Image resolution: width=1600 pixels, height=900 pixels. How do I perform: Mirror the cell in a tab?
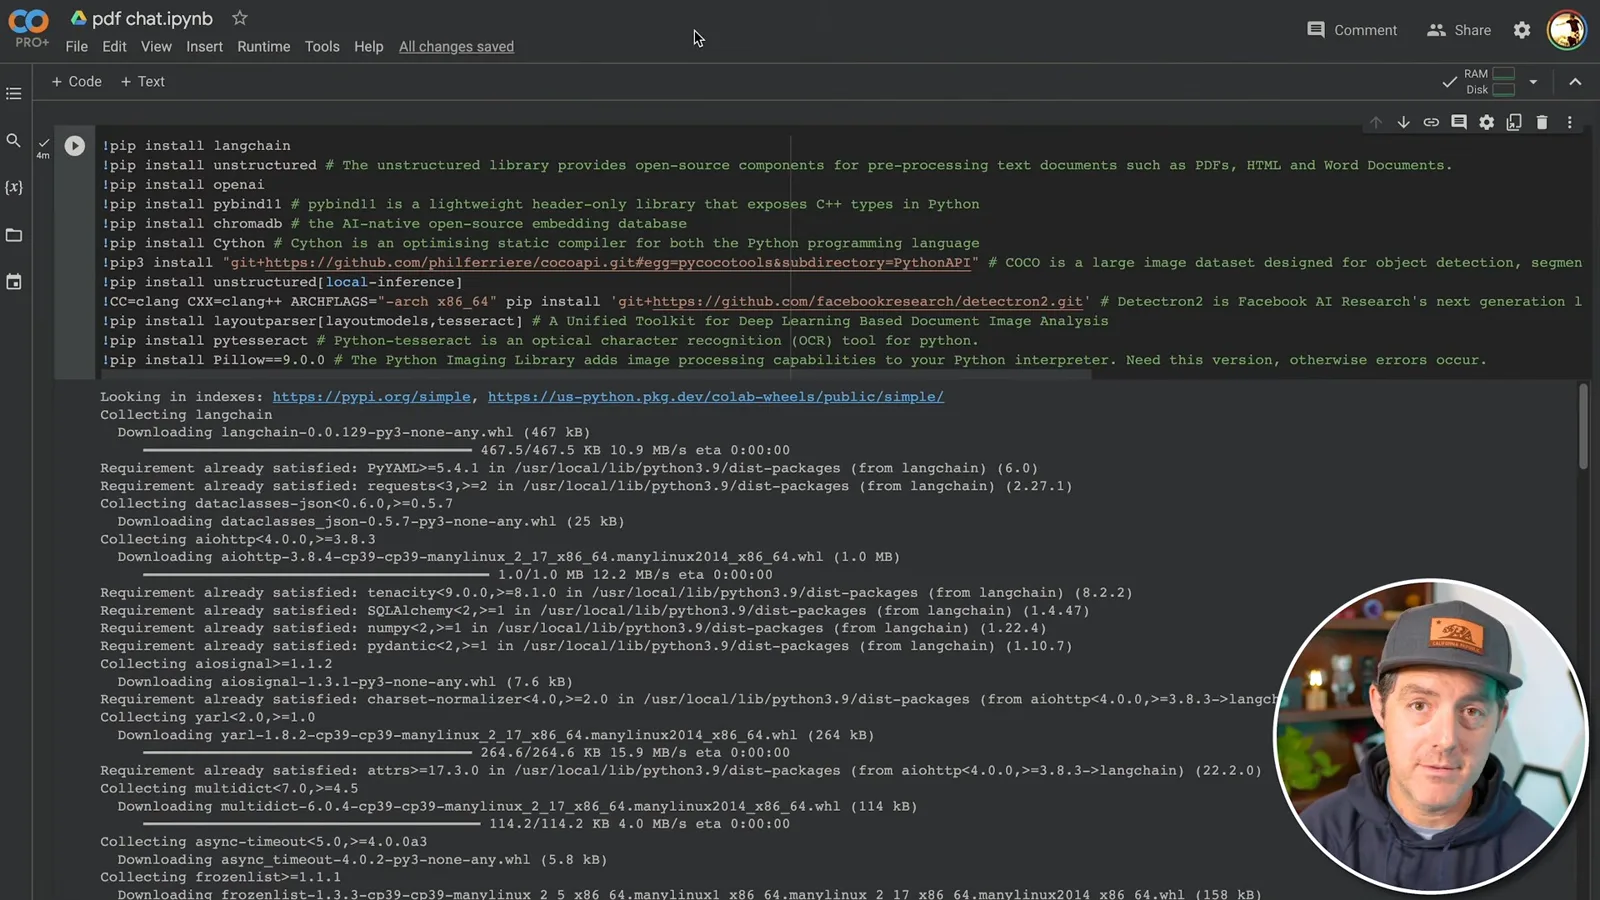[1514, 122]
